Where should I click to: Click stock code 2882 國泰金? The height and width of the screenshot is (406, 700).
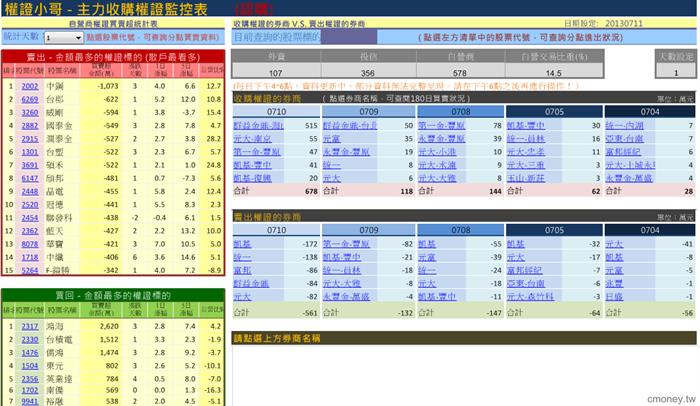pos(30,126)
